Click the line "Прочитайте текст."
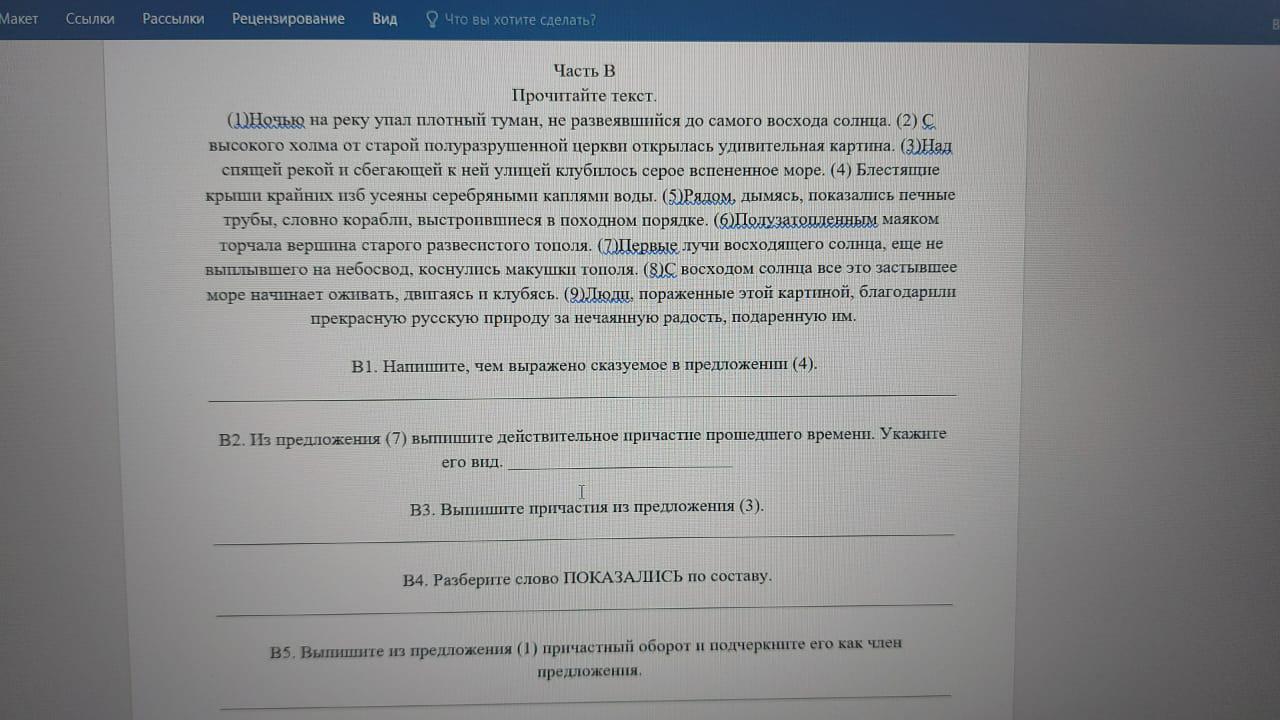 (584, 95)
